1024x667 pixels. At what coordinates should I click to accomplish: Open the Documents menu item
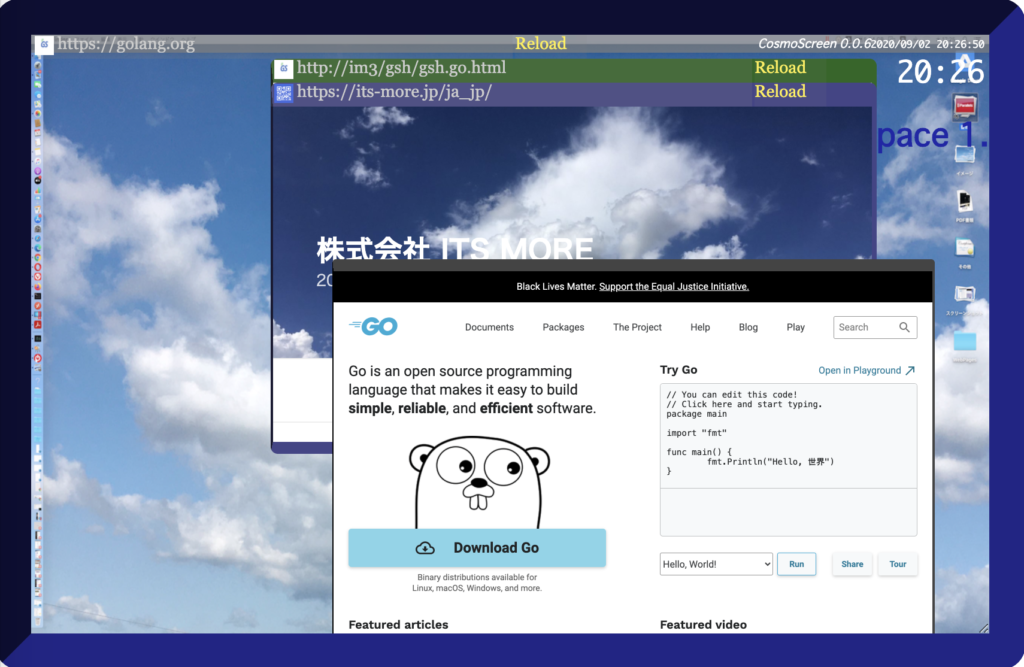pyautogui.click(x=489, y=327)
